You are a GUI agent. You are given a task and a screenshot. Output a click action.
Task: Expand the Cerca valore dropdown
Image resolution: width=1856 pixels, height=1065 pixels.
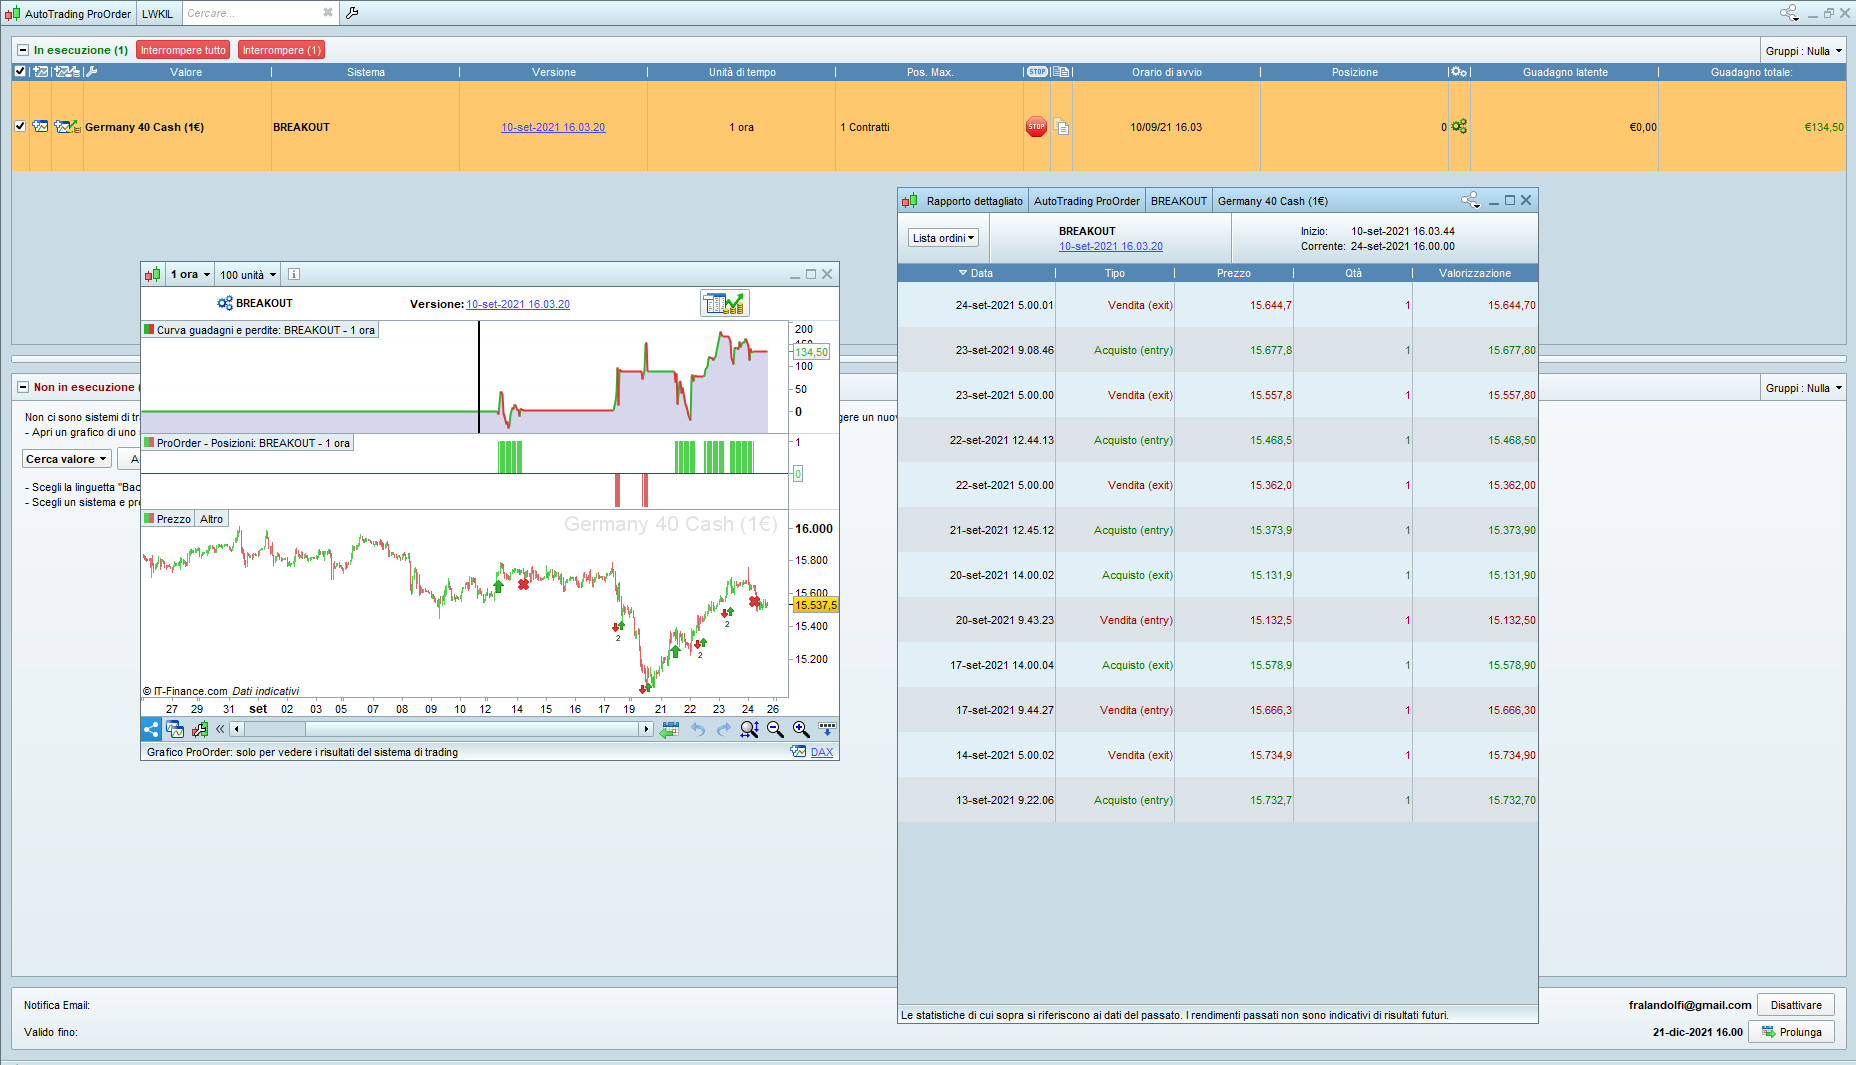(x=66, y=459)
